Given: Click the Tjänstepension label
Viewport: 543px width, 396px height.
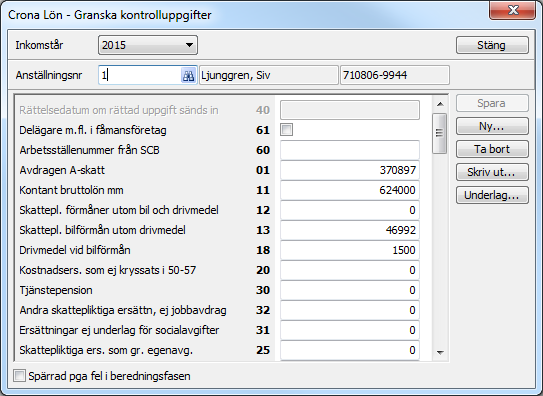Looking at the screenshot, I should [x=56, y=290].
